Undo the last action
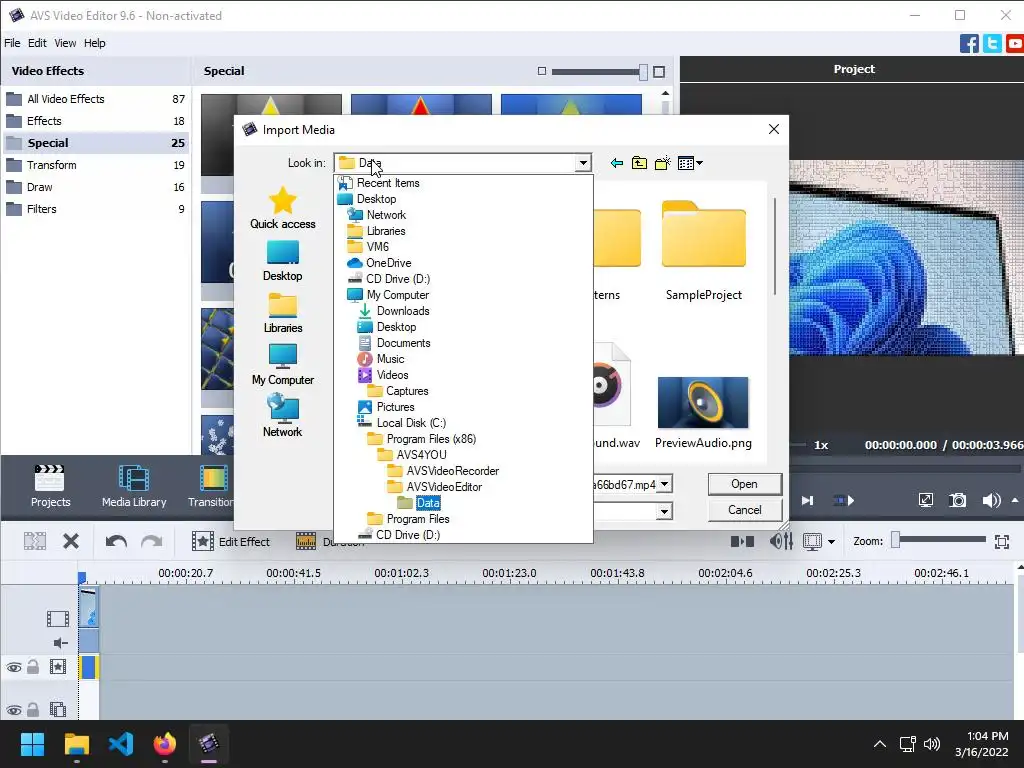The height and width of the screenshot is (768, 1024). (x=116, y=541)
